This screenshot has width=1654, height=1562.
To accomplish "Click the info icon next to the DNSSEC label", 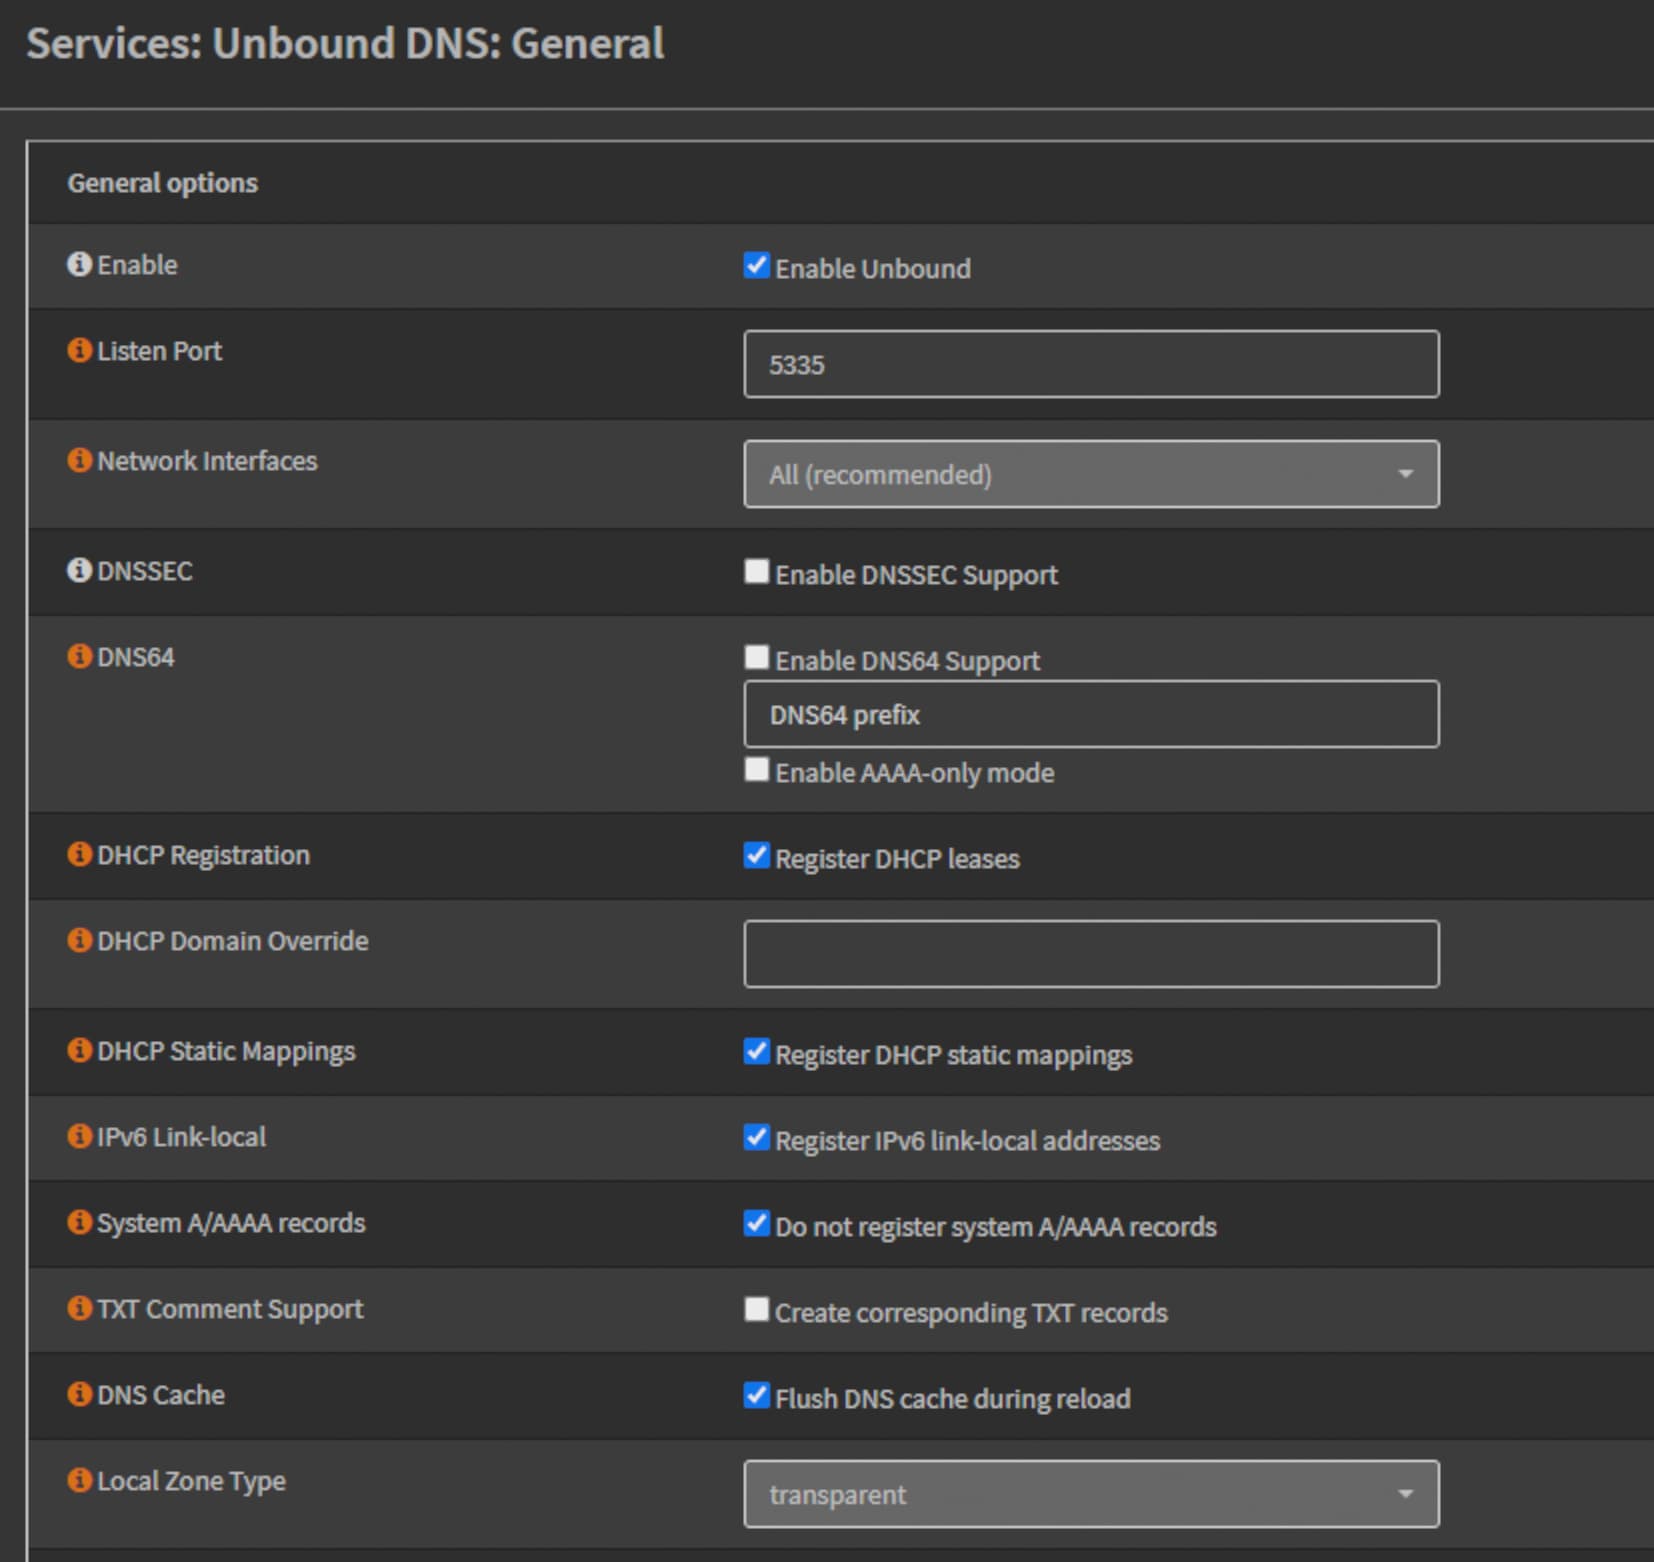I will [79, 570].
